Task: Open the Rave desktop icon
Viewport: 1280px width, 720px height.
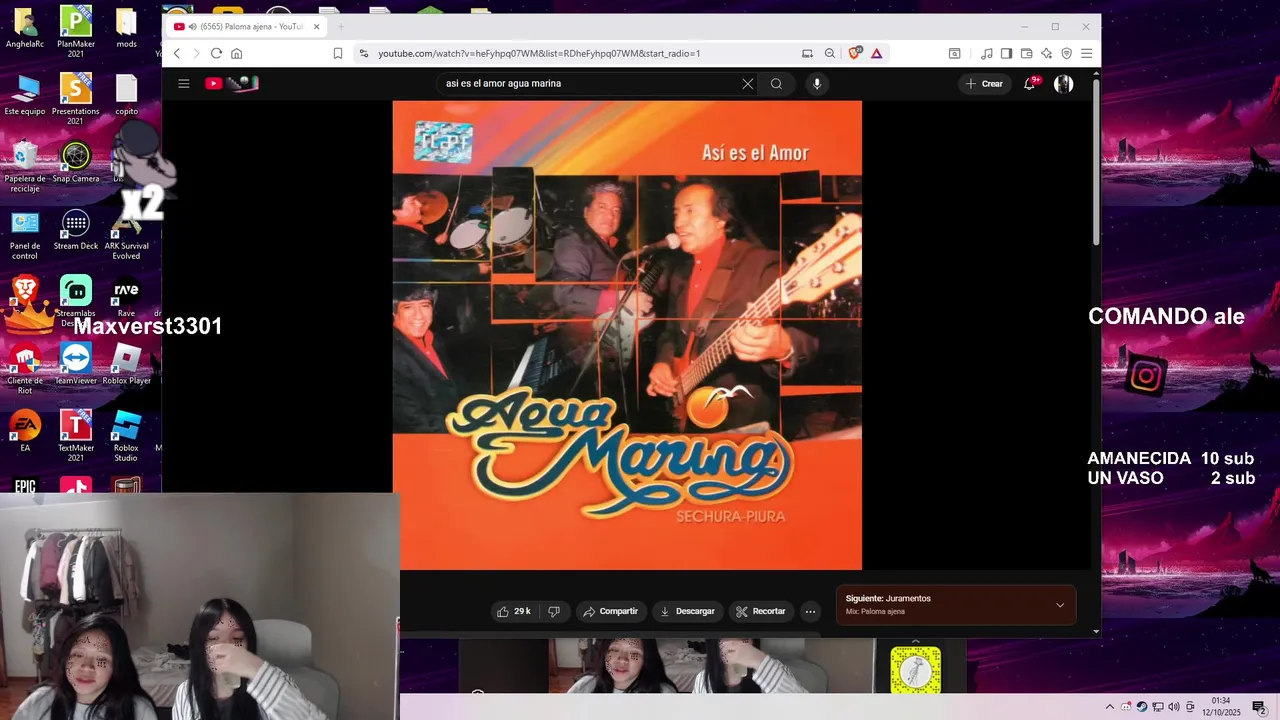Action: [x=126, y=297]
